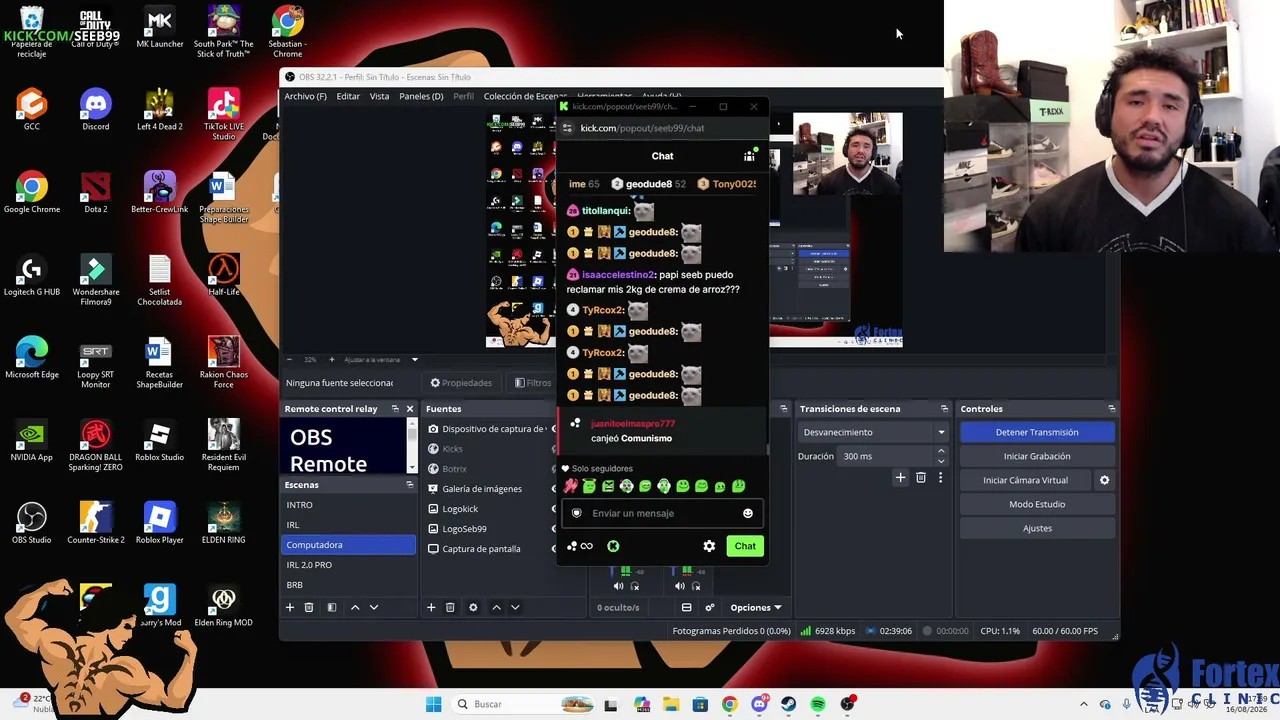Open Propiedades for the source
1280x720 pixels.
point(461,383)
